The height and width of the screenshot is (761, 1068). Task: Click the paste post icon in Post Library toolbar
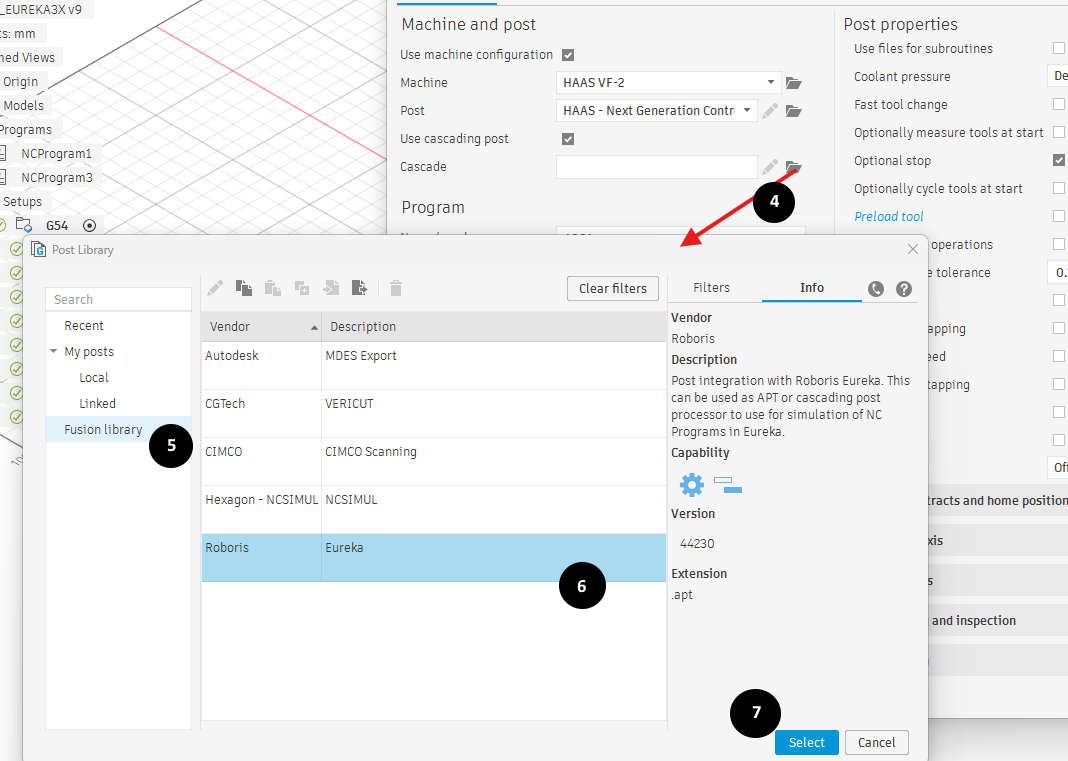tap(272, 288)
